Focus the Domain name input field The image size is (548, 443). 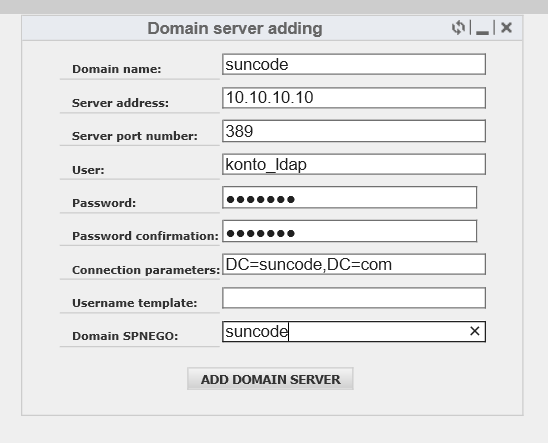point(354,64)
